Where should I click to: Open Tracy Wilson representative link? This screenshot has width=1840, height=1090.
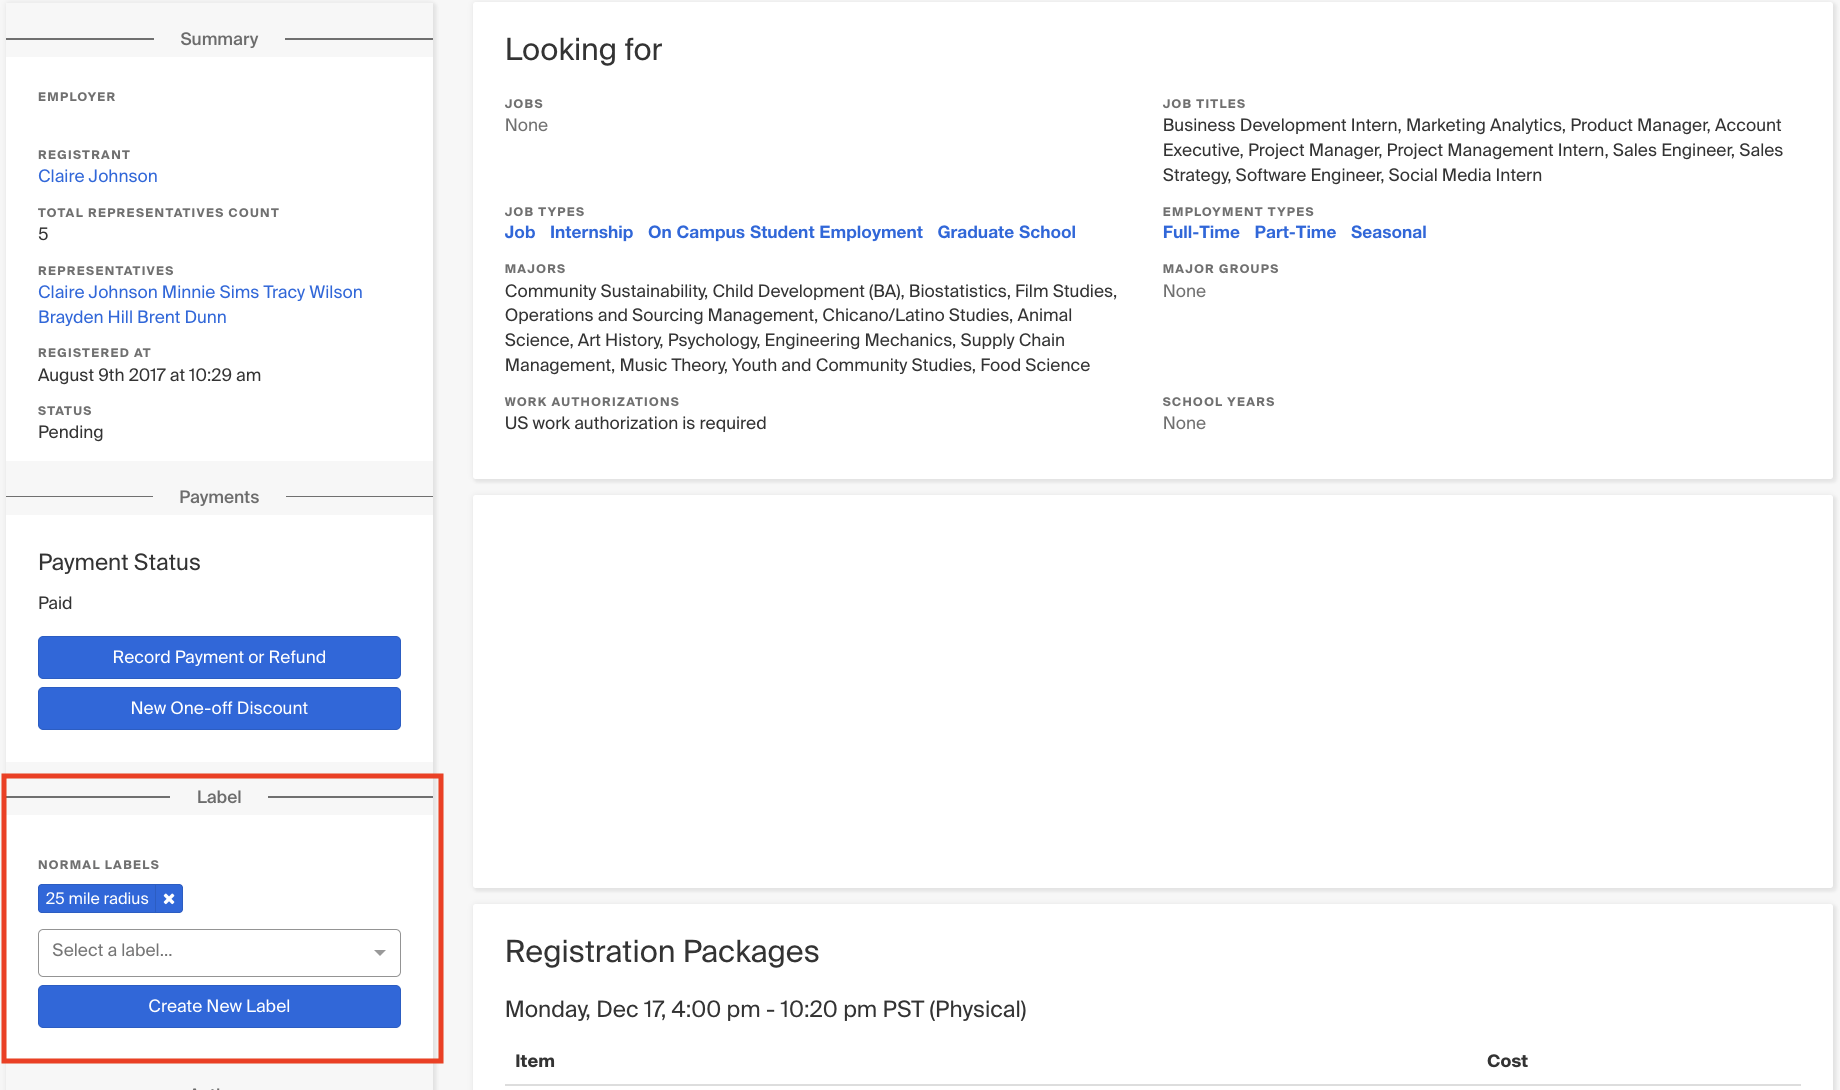pyautogui.click(x=313, y=292)
